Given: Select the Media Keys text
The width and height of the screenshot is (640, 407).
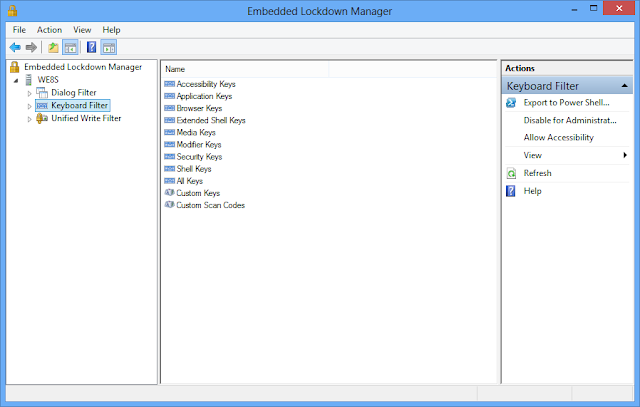Looking at the screenshot, I should point(196,132).
